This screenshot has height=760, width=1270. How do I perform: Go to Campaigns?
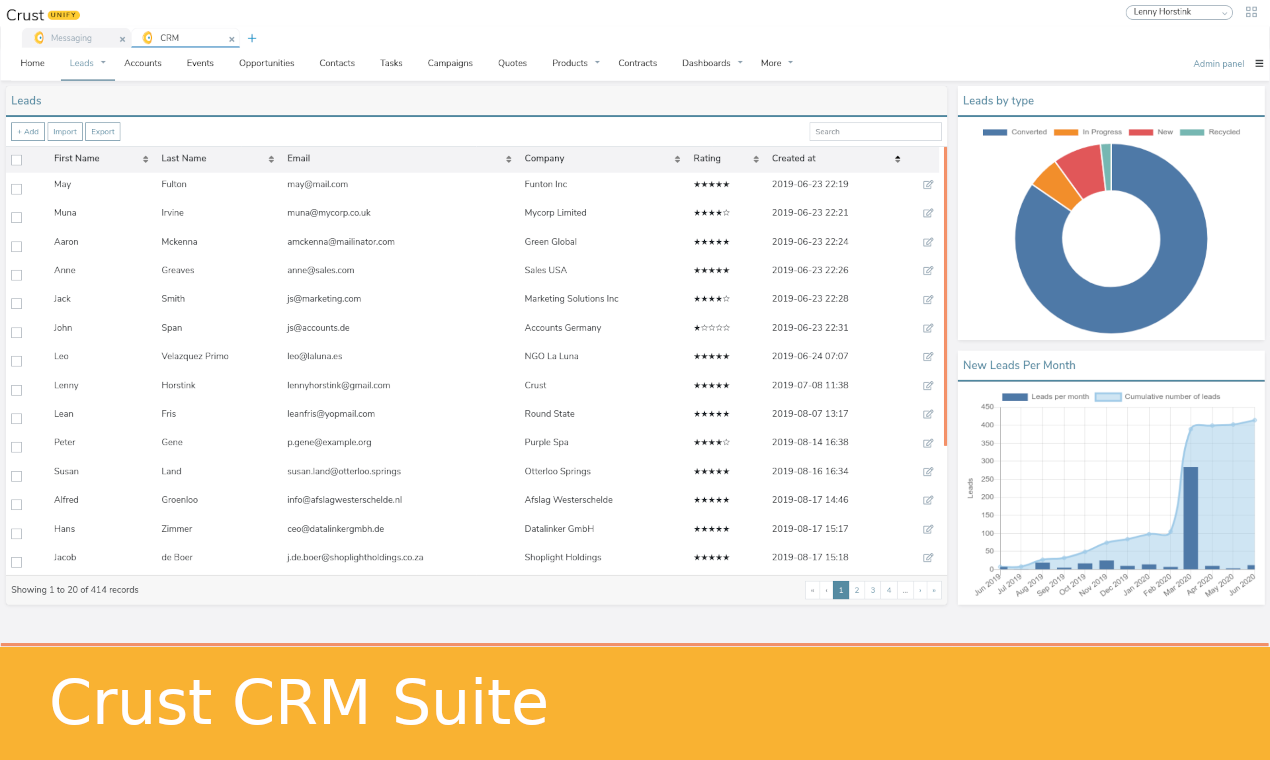(x=450, y=63)
